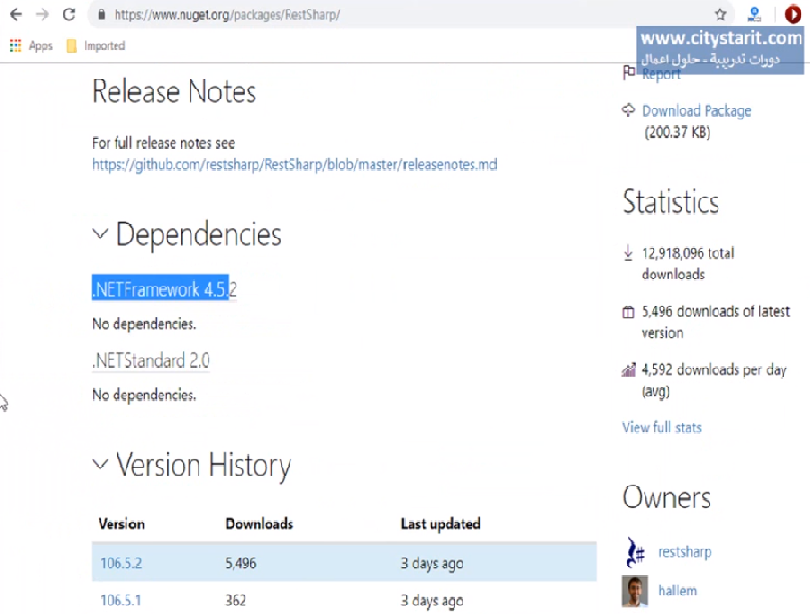Click the download icon beside Download Package
Screen dimensions: 810x614
(628, 110)
